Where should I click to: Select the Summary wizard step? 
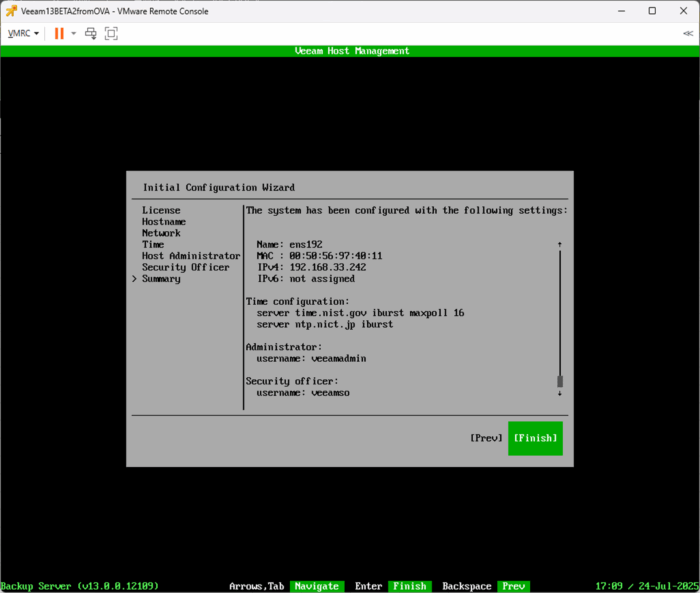161,279
